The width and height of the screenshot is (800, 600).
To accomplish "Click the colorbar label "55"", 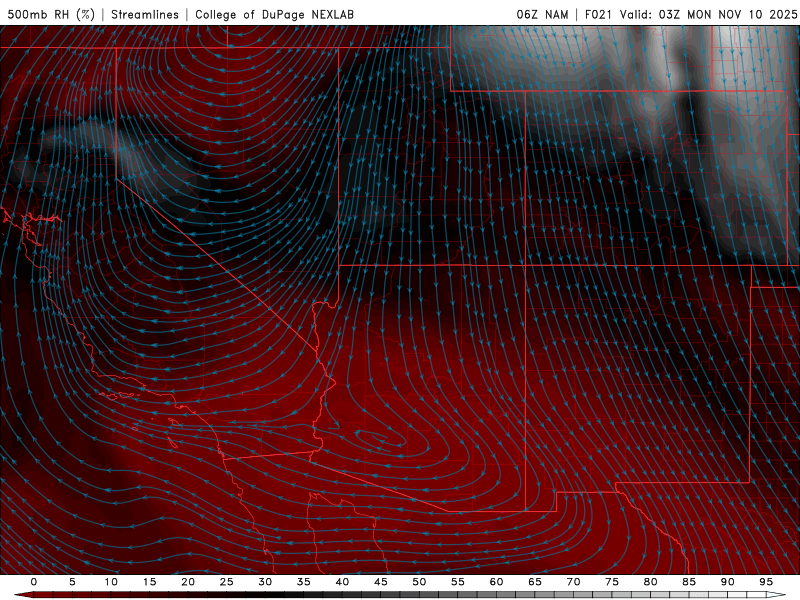I will 458,582.
